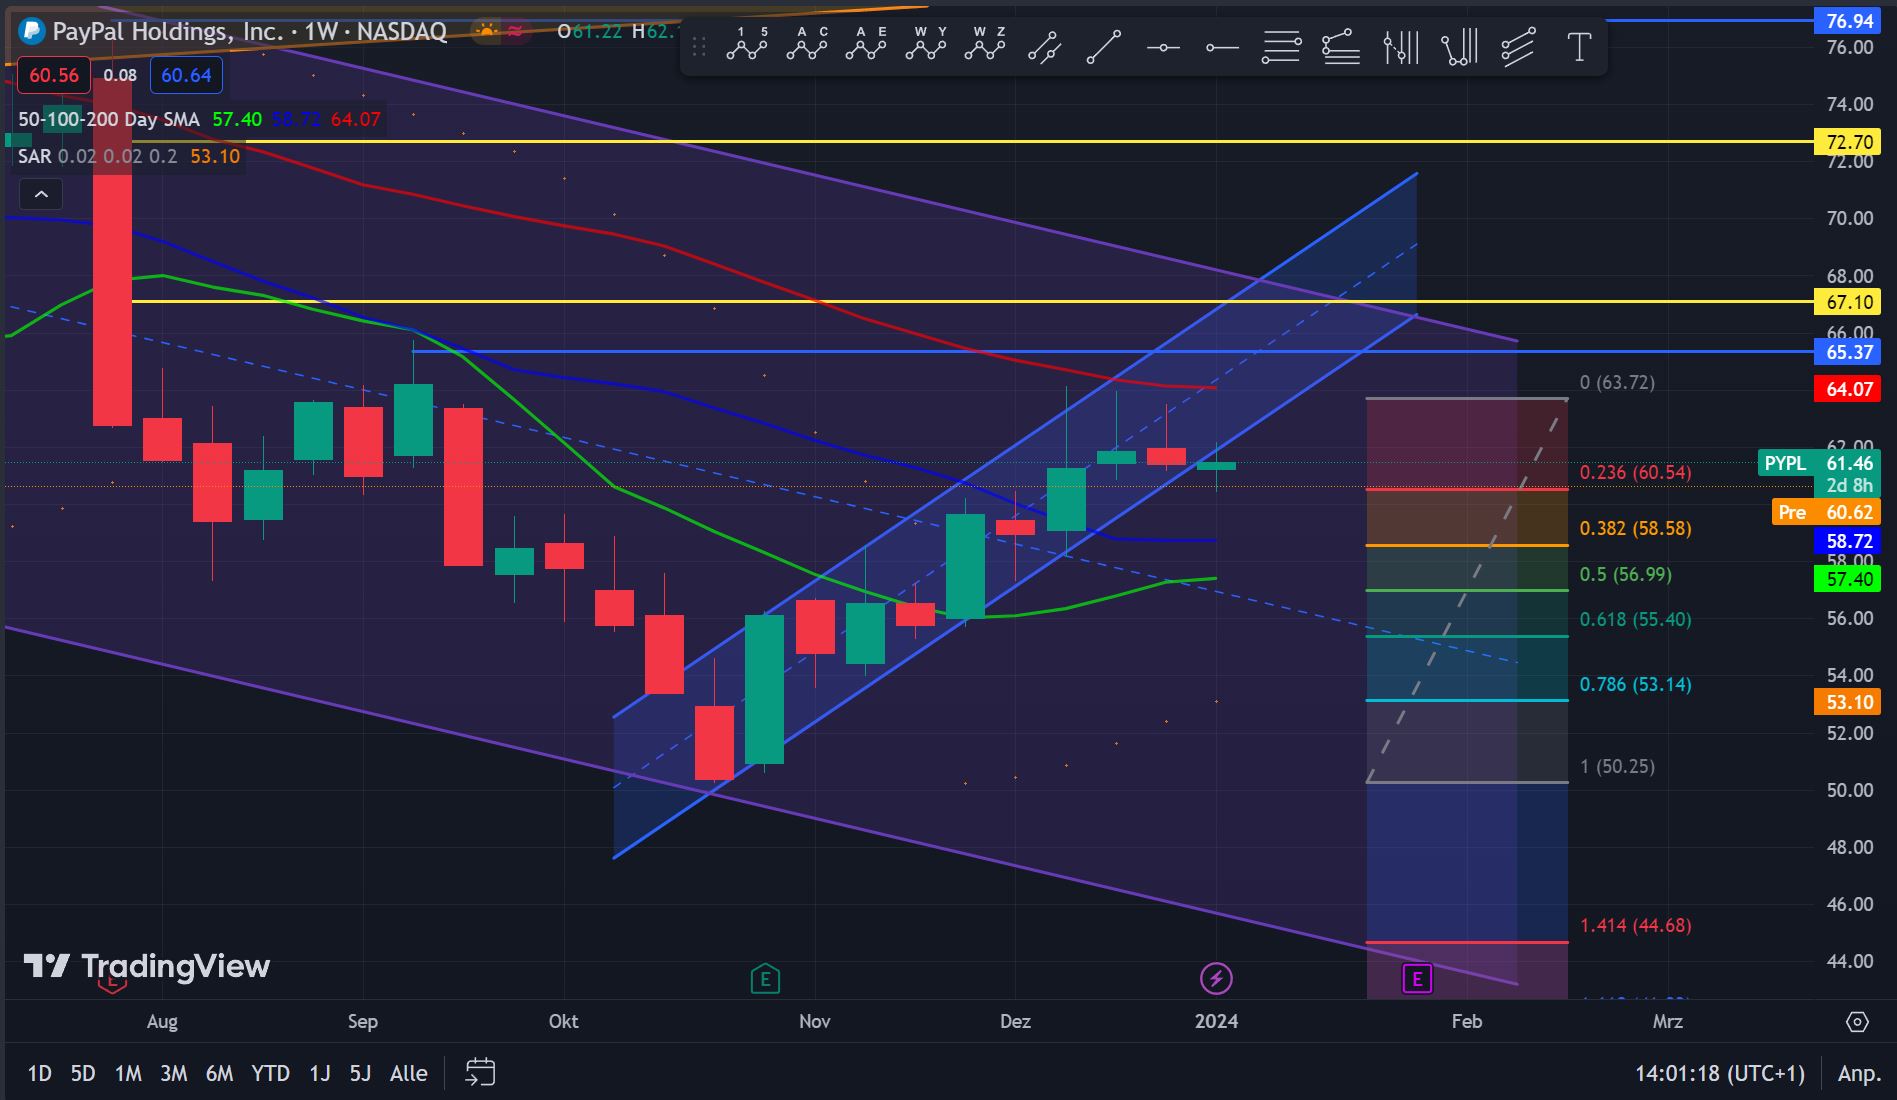This screenshot has width=1897, height=1100.
Task: Select the Fib Retracement tool
Action: 1282,46
